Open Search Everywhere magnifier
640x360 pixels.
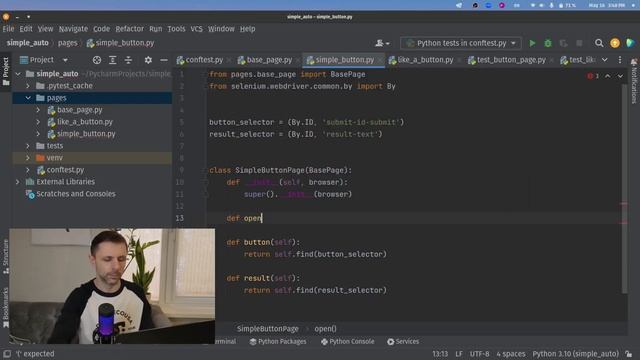tap(599, 43)
